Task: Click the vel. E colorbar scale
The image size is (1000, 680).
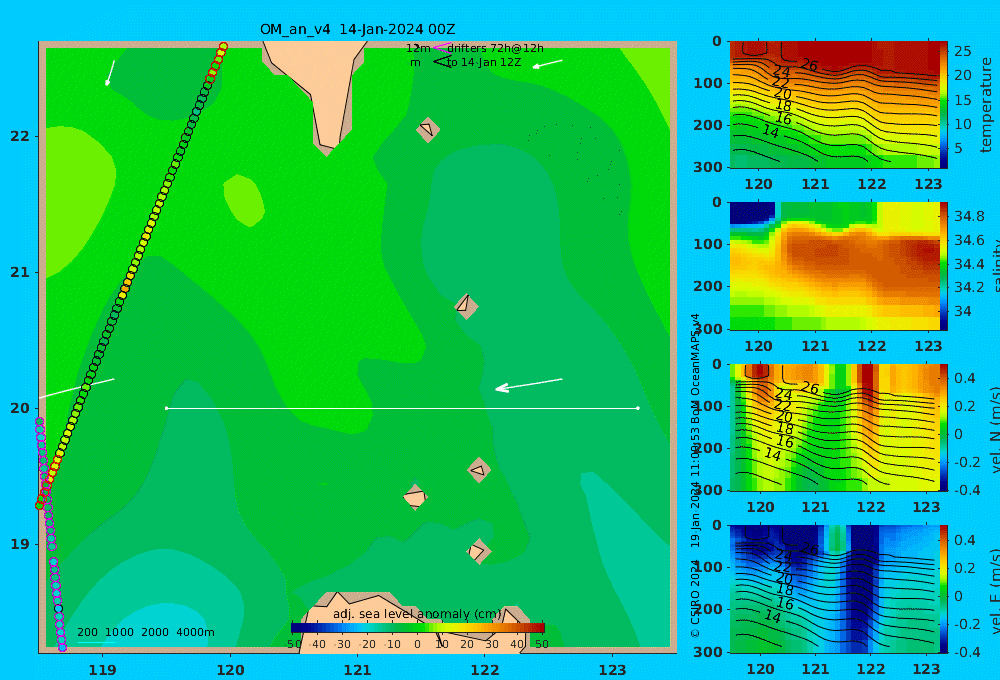Action: (x=944, y=589)
